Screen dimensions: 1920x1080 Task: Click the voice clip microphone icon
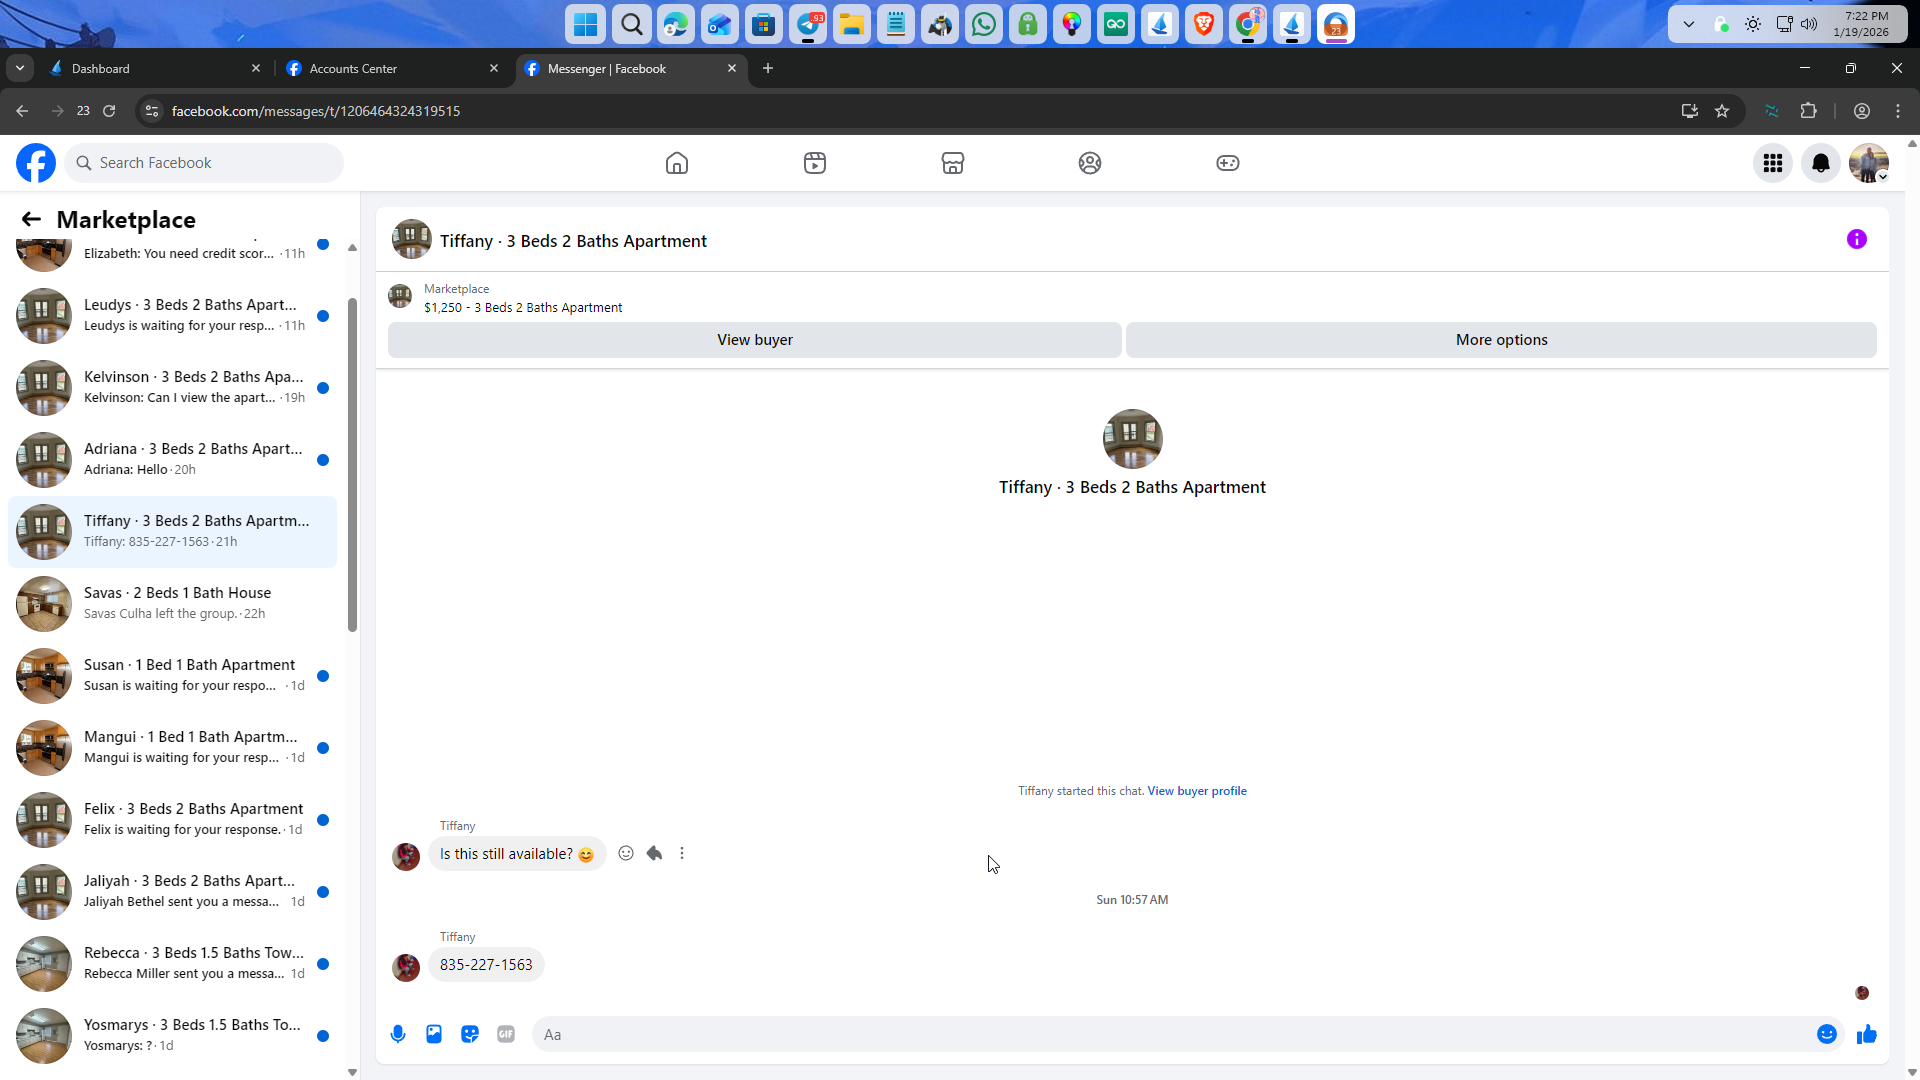(x=398, y=1034)
